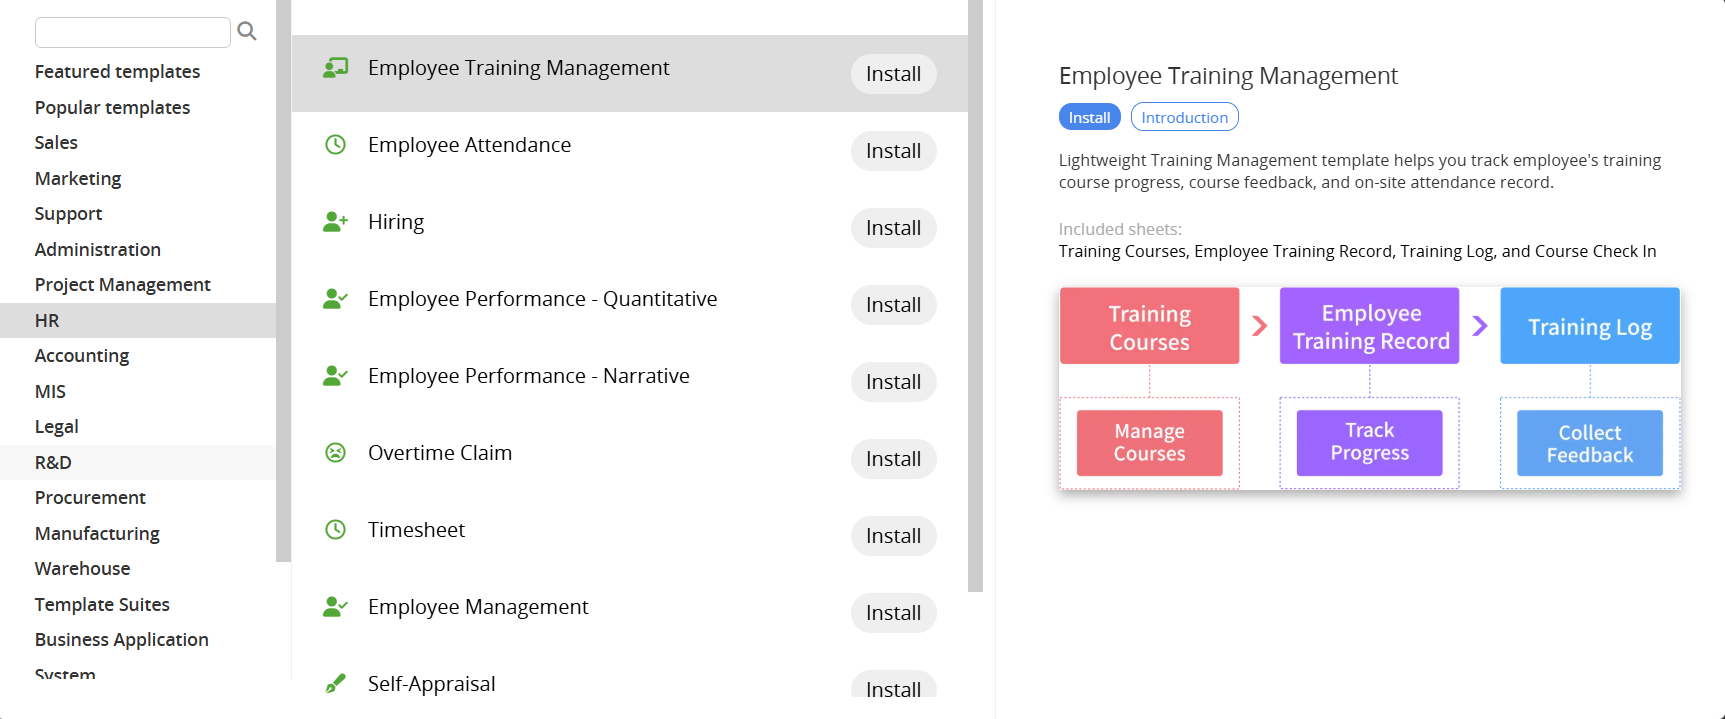Image resolution: width=1725 pixels, height=719 pixels.
Task: Click the Employee Performance - Quantitative icon
Action: click(x=336, y=299)
